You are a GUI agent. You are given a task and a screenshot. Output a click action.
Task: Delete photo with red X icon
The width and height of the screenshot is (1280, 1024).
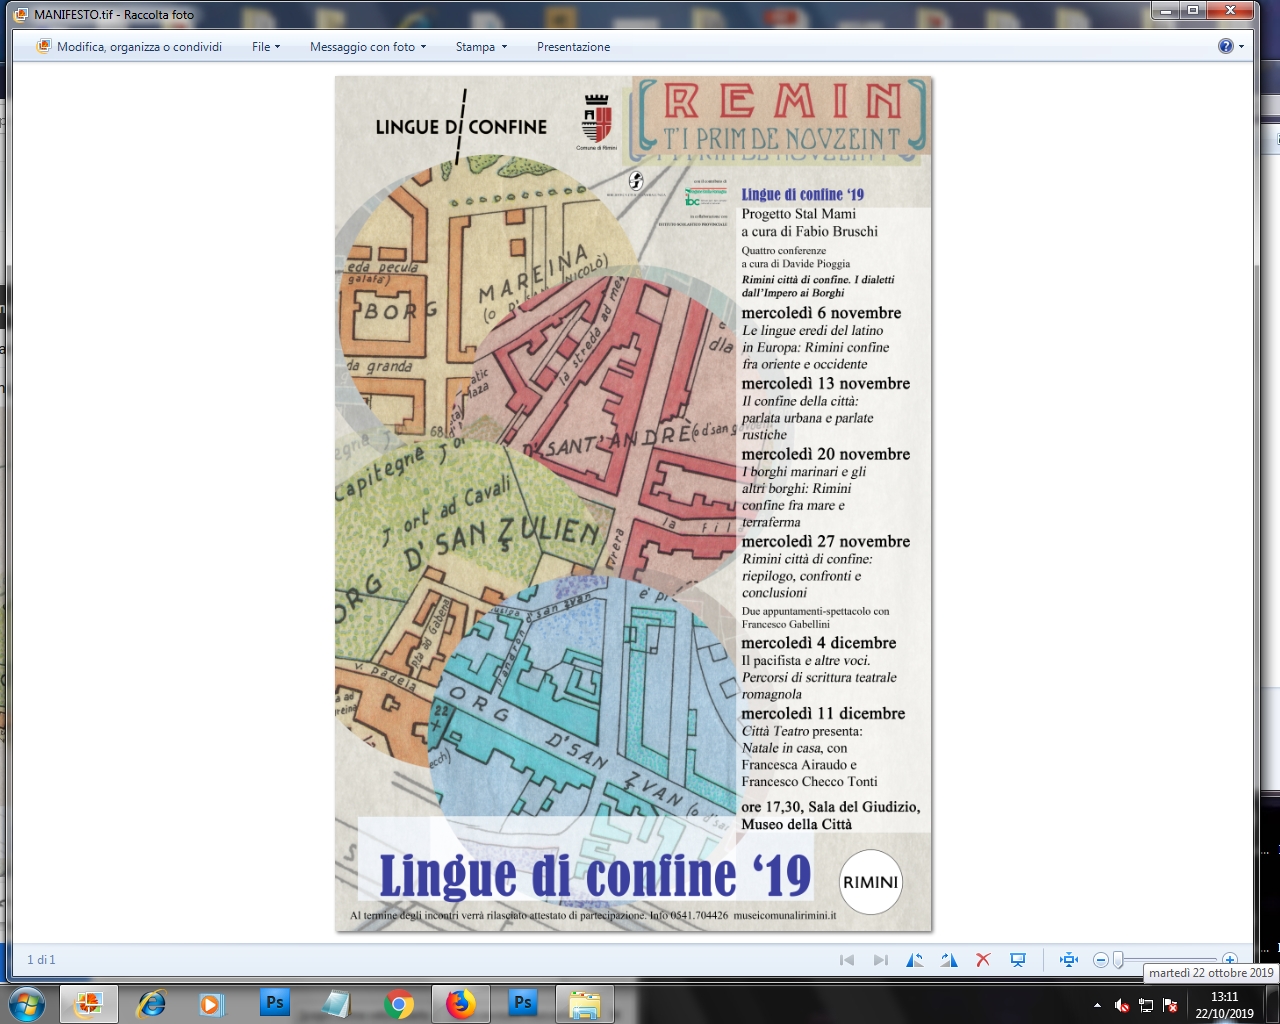pos(983,960)
